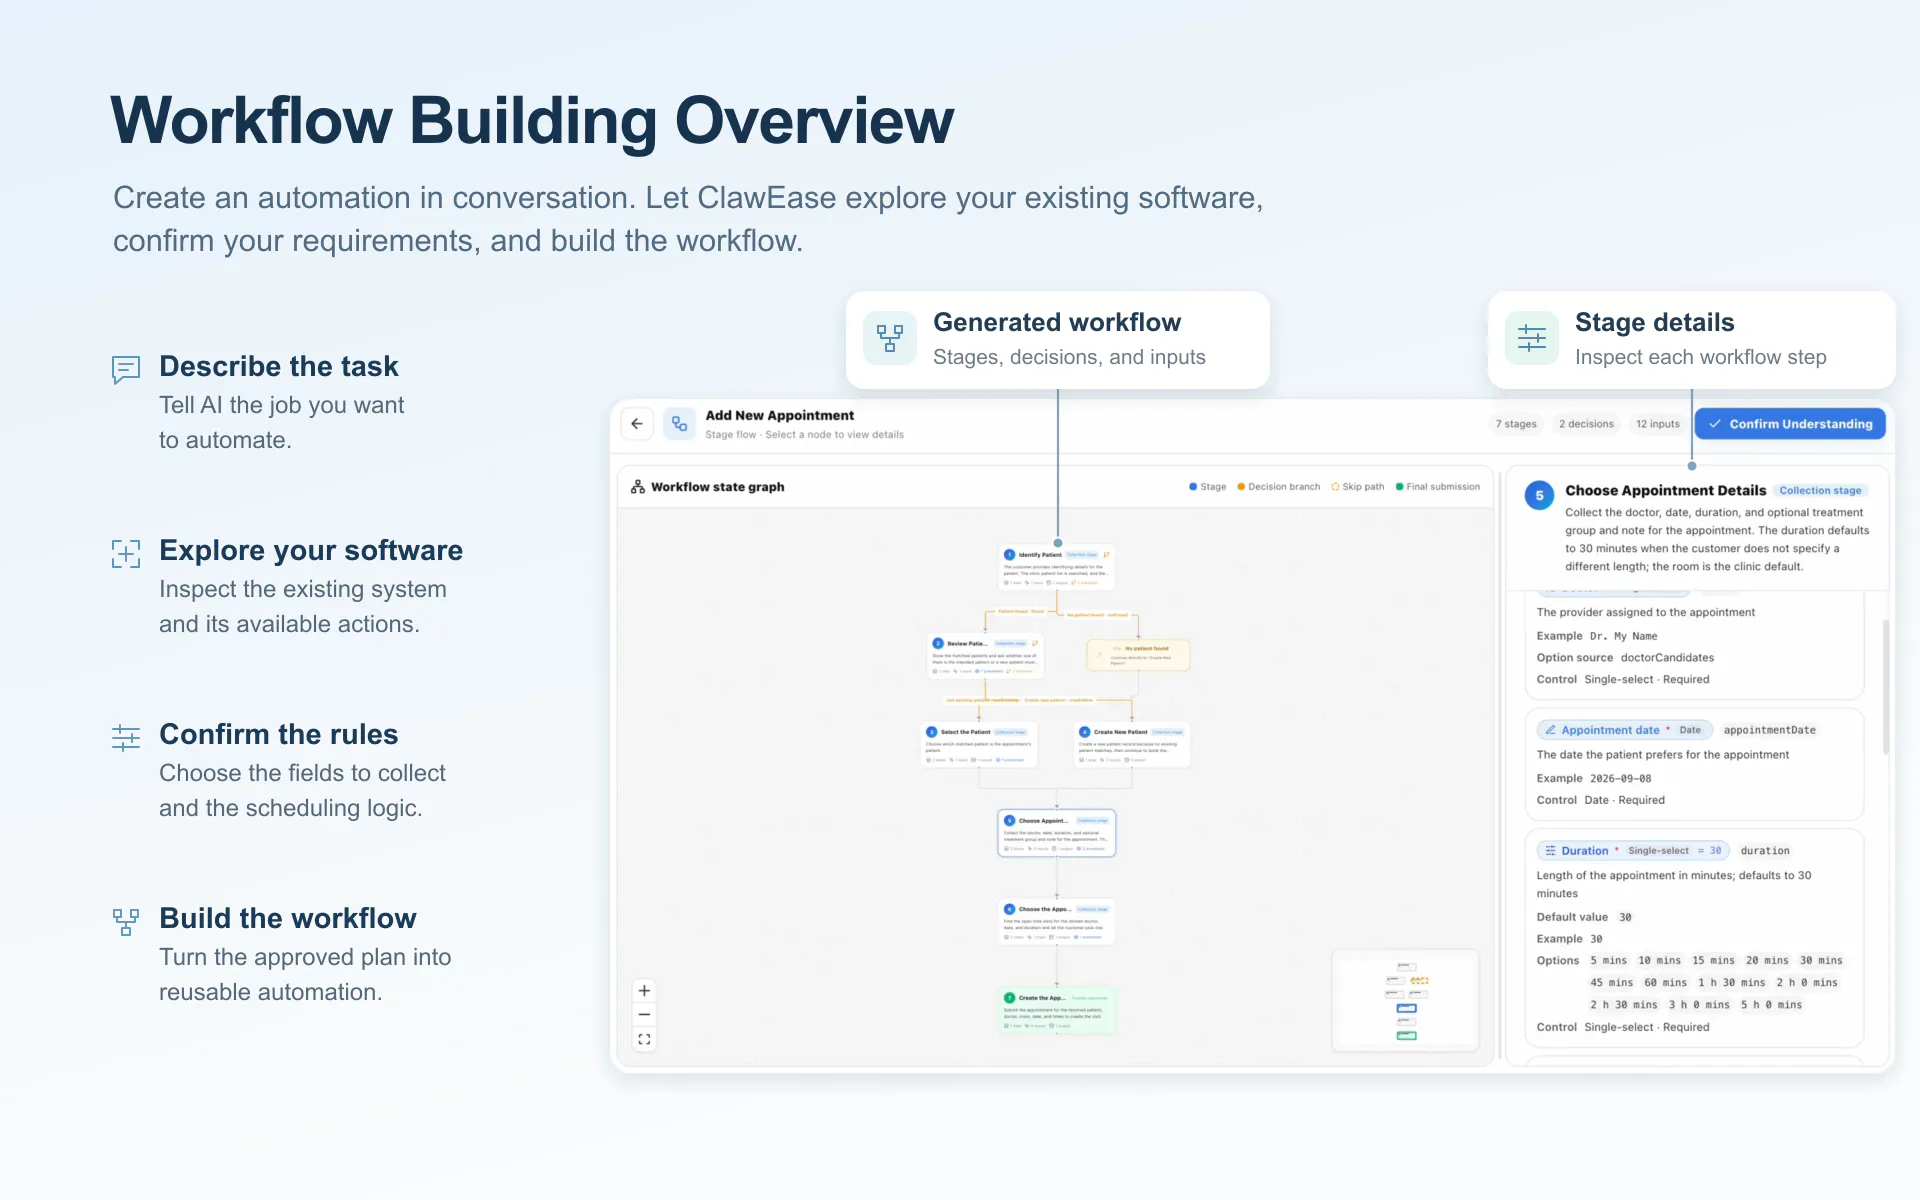Click the 20 mins option

pos(1767,961)
